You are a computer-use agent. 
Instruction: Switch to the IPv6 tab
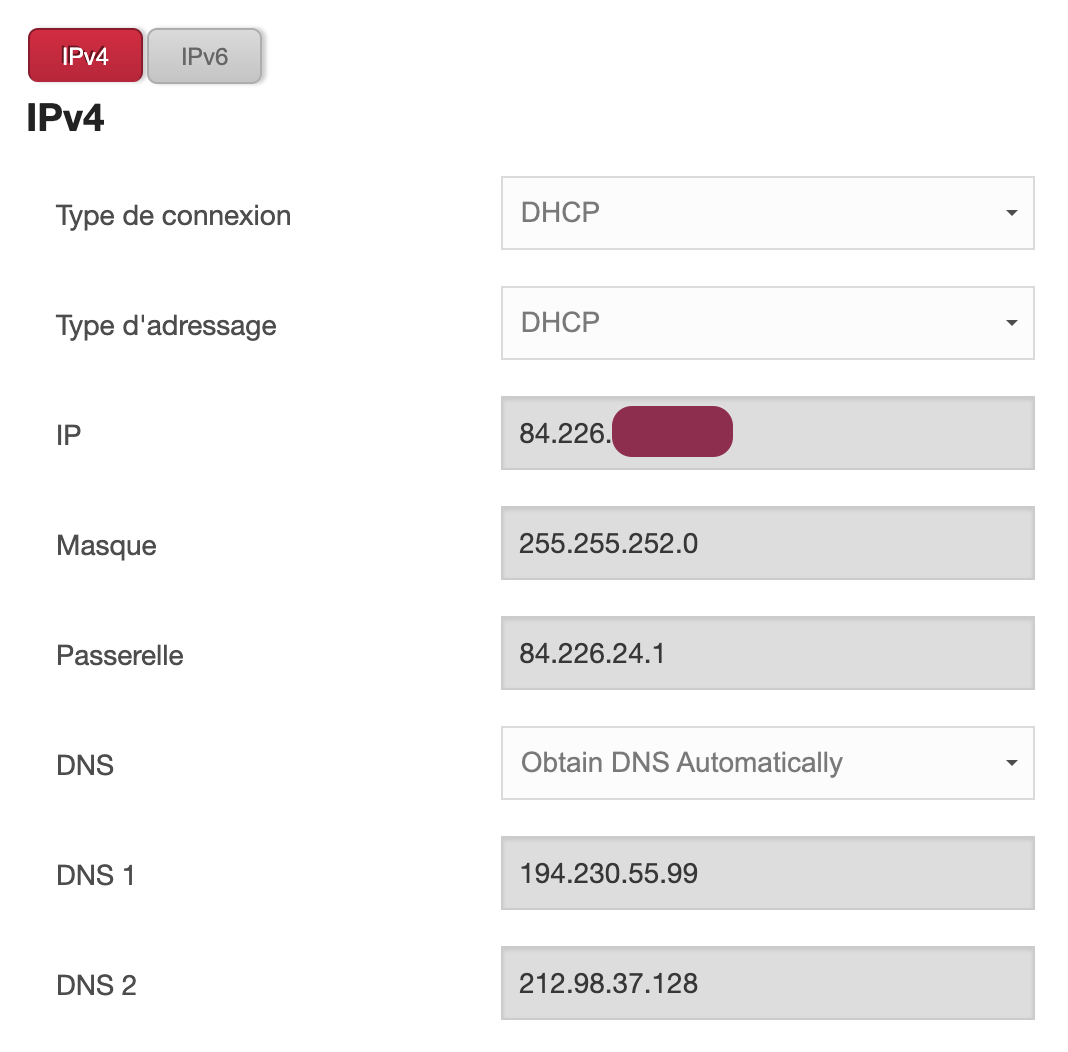[x=204, y=56]
